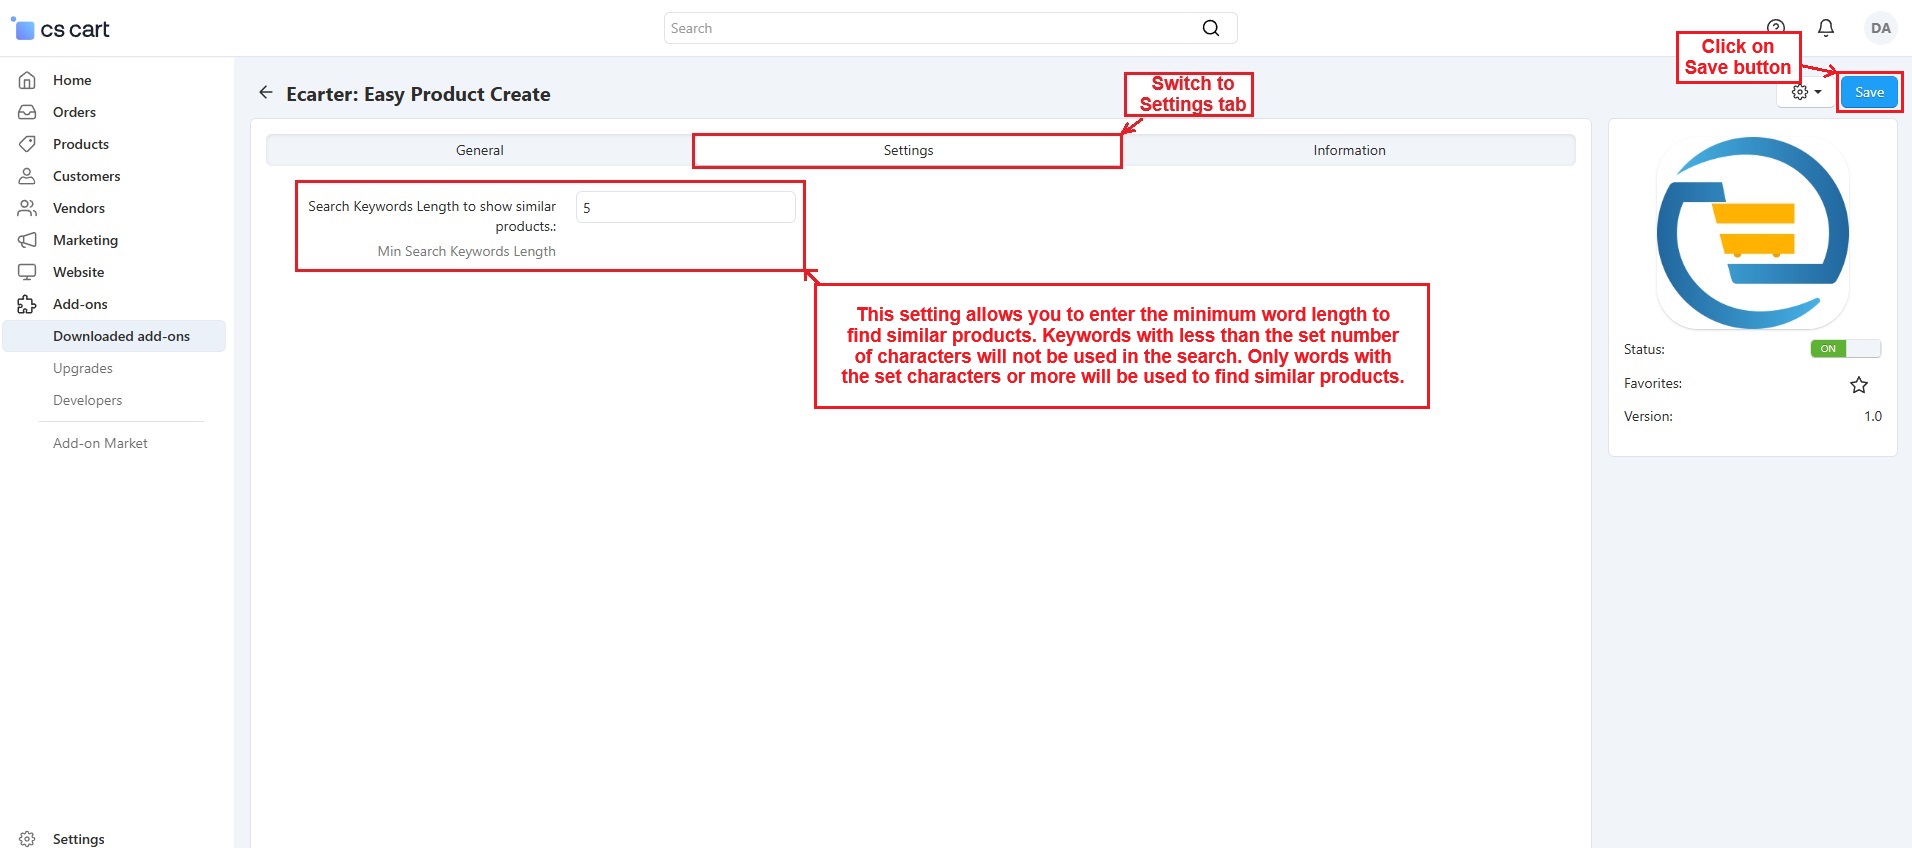The width and height of the screenshot is (1912, 848).
Task: Click the Marketing megaphone icon
Action: [x=27, y=240]
